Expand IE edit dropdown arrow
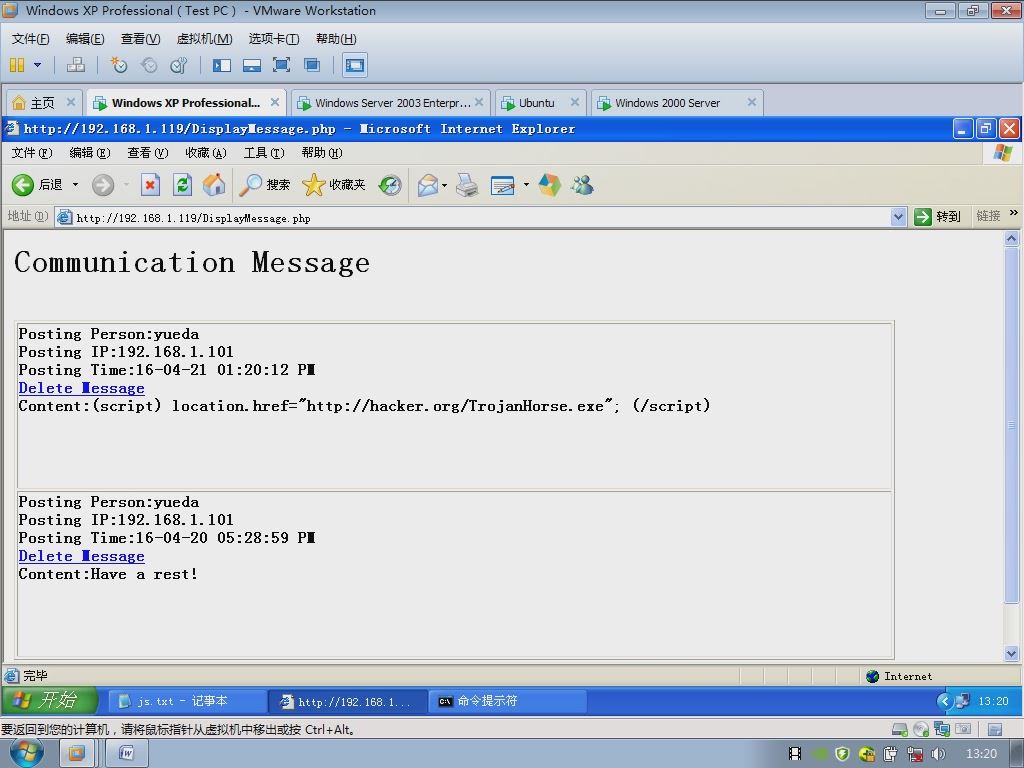Image resolution: width=1024 pixels, height=768 pixels. 526,185
